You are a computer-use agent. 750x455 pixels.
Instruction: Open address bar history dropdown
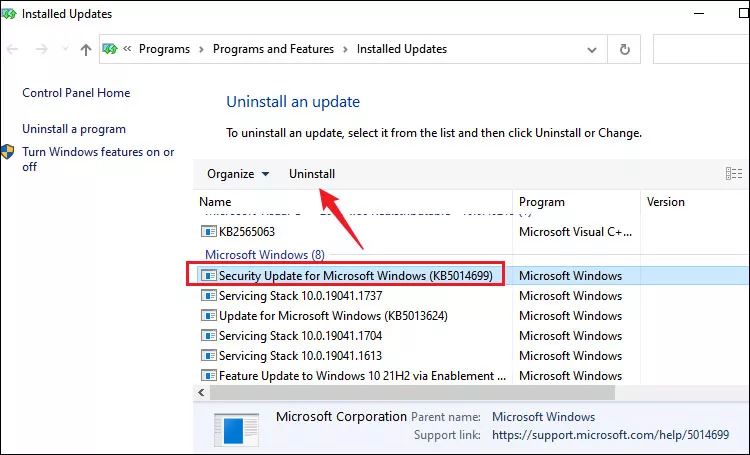(592, 50)
